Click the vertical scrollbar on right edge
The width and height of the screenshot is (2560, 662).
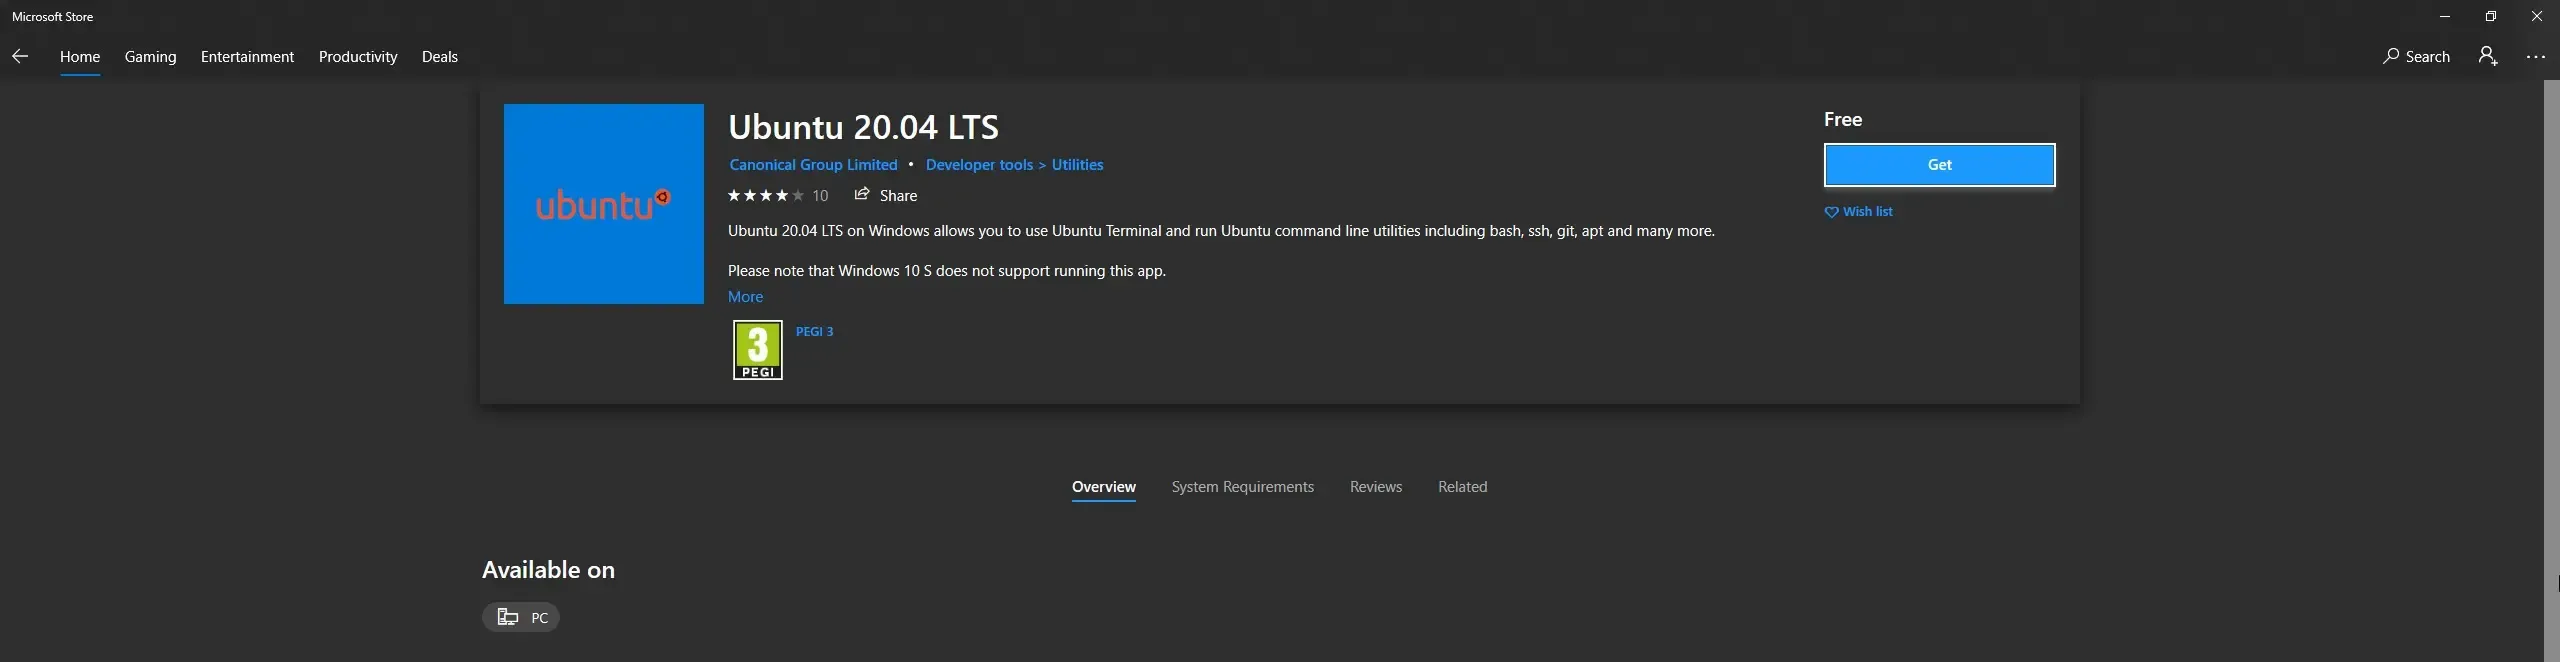[2551, 371]
